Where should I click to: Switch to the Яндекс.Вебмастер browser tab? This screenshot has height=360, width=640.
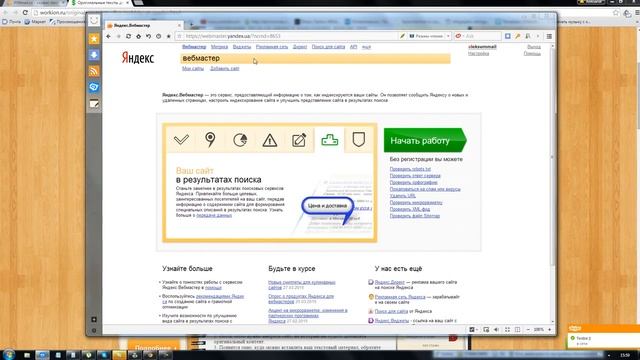(x=143, y=25)
